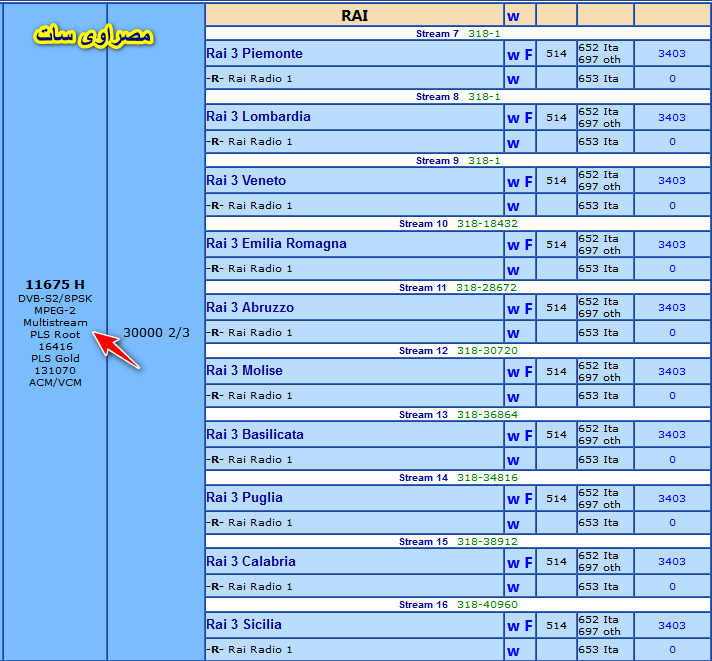Select the 0 value in the Rai Radio 1 row under Stream 12
The height and width of the screenshot is (661, 712).
pos(672,396)
